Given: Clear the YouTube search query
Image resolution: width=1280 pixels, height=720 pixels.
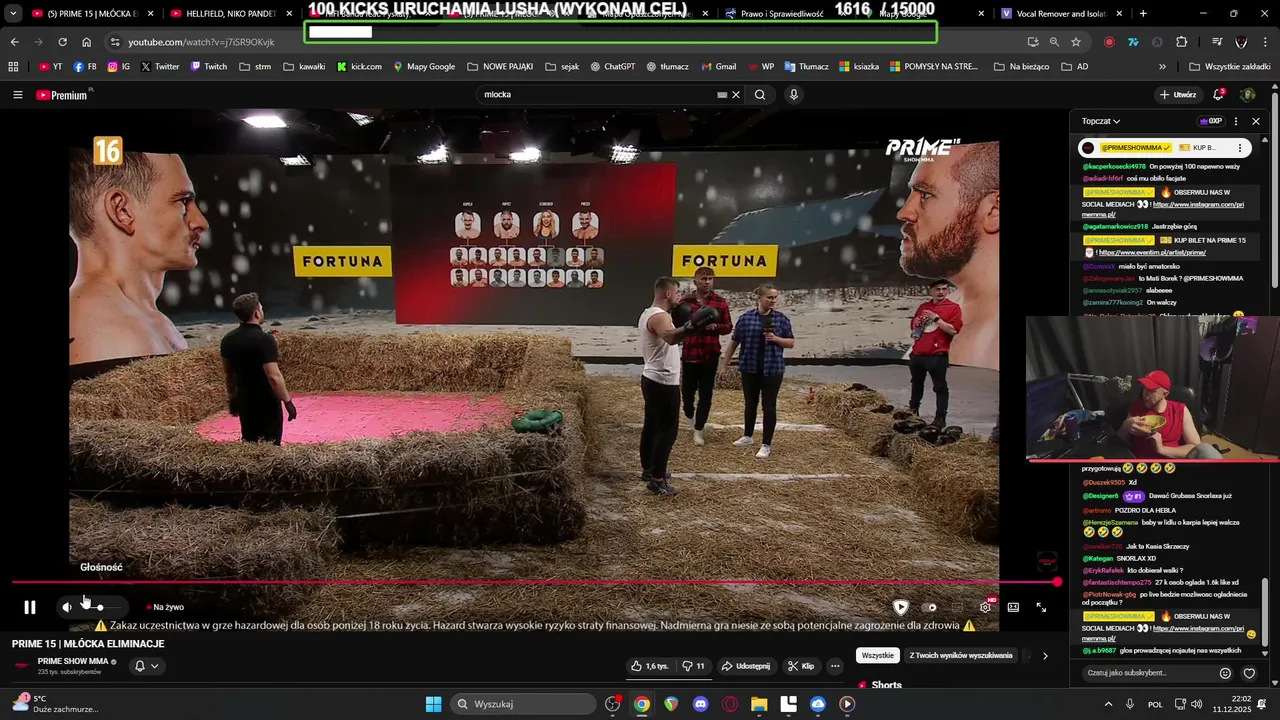Looking at the screenshot, I should coord(736,95).
